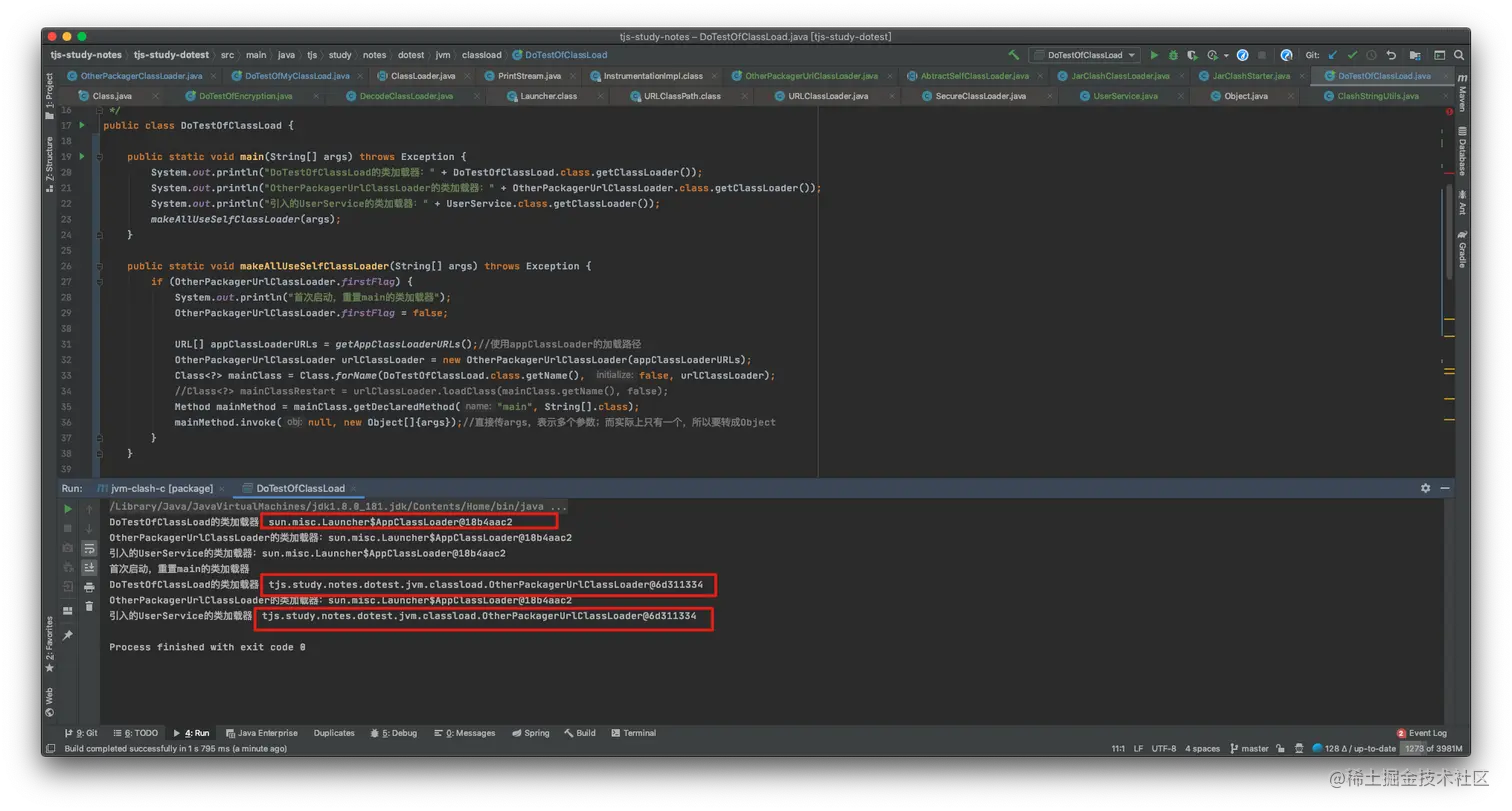Hide the Run panel with the minimize dash
Viewport: 1512px width, 811px height.
tap(1444, 488)
